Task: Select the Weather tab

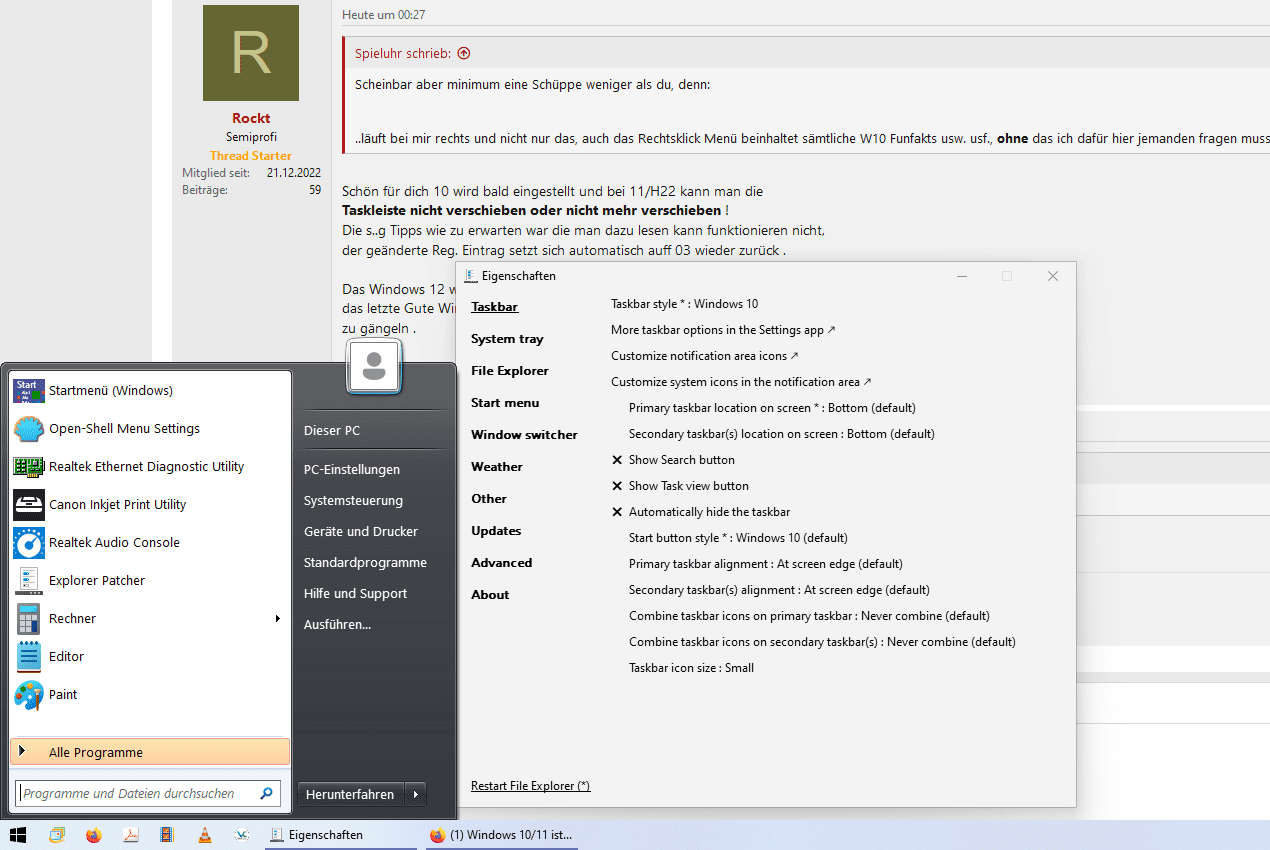Action: (497, 467)
